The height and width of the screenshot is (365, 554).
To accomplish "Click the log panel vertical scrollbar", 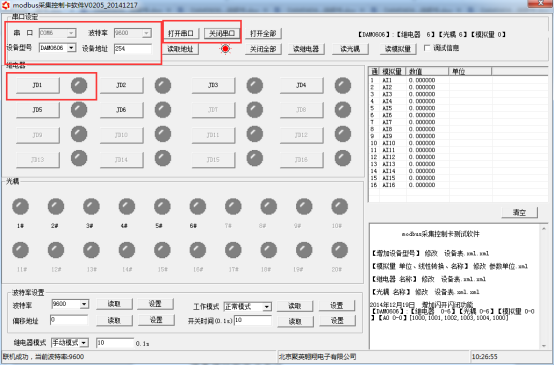I will [544, 287].
